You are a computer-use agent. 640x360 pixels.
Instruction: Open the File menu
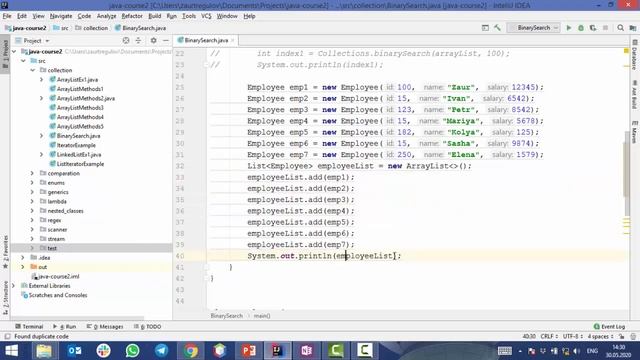click(x=7, y=16)
